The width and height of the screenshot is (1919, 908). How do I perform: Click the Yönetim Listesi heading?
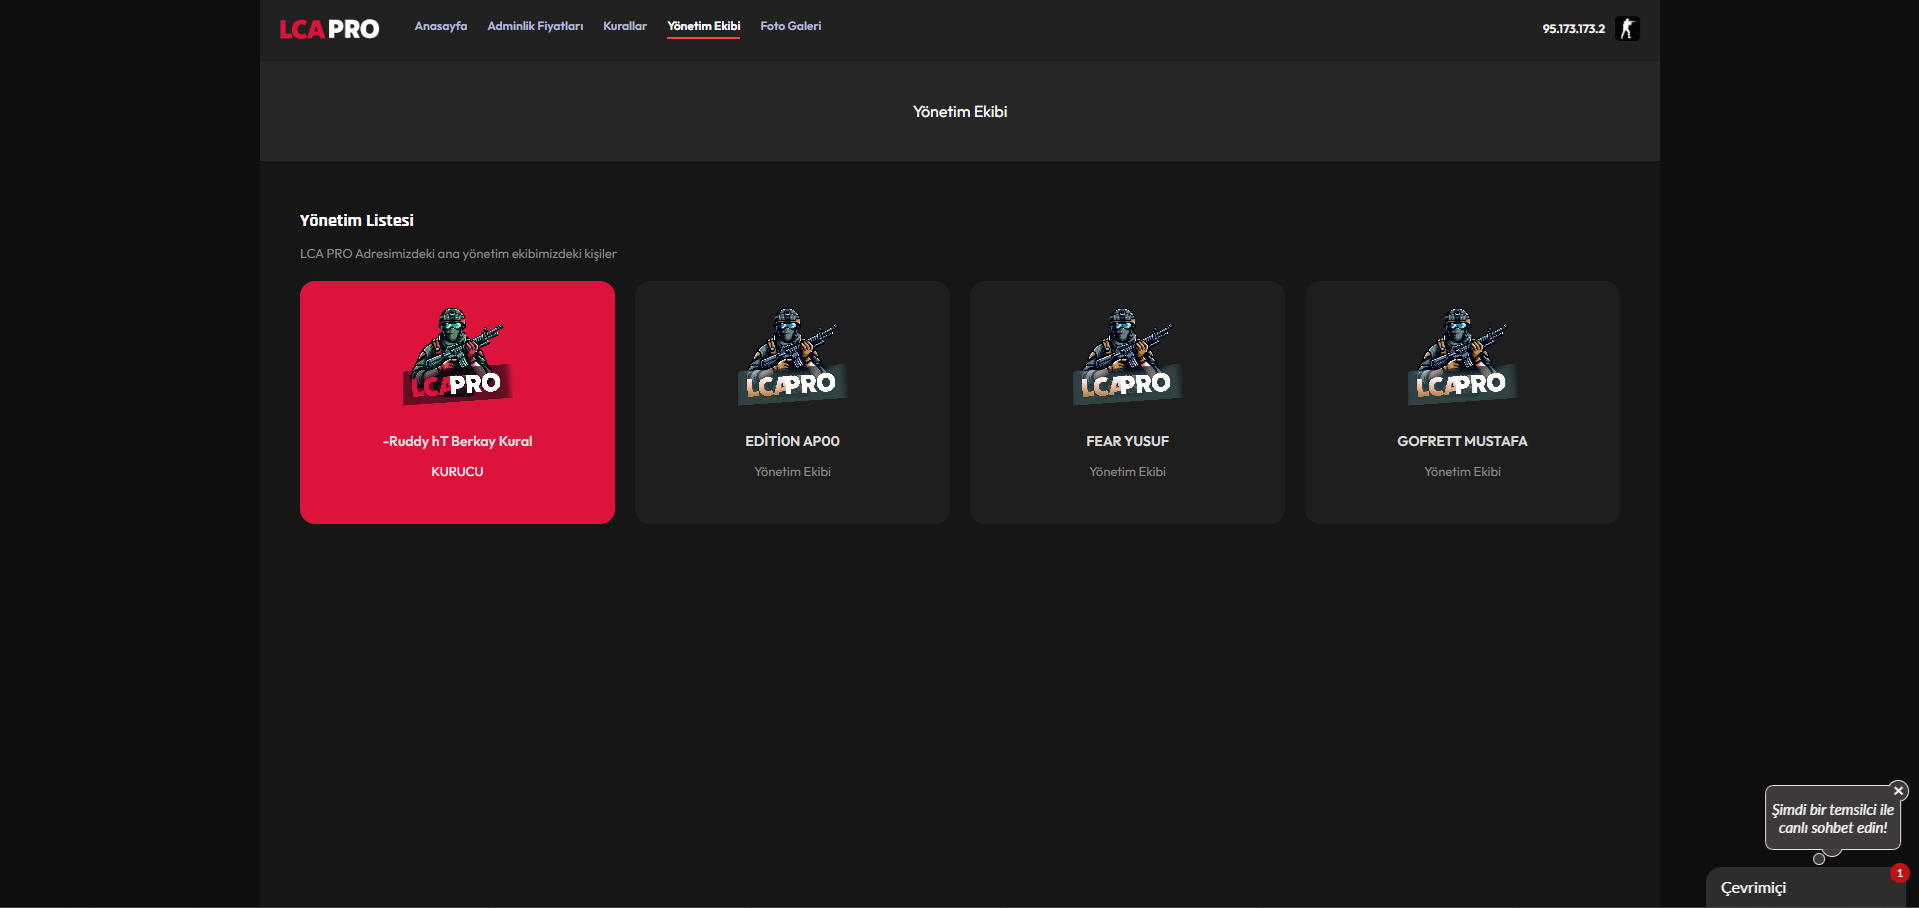(357, 220)
